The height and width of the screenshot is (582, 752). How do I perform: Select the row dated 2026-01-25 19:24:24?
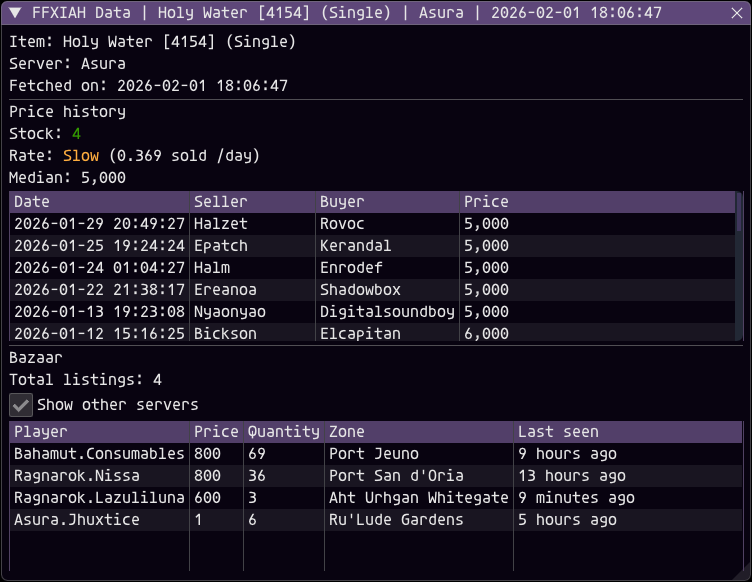[x=372, y=245]
